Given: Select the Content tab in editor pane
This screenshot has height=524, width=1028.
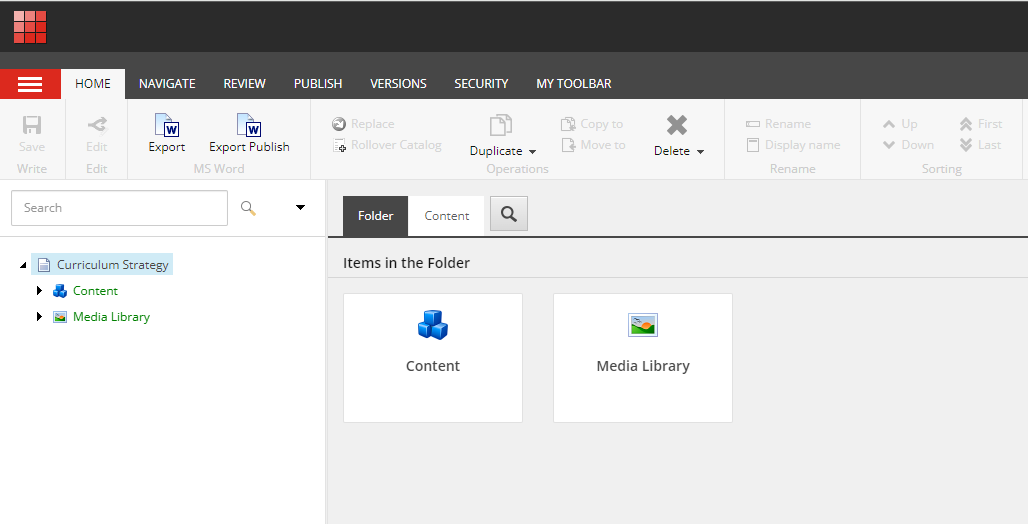Looking at the screenshot, I should coord(447,216).
